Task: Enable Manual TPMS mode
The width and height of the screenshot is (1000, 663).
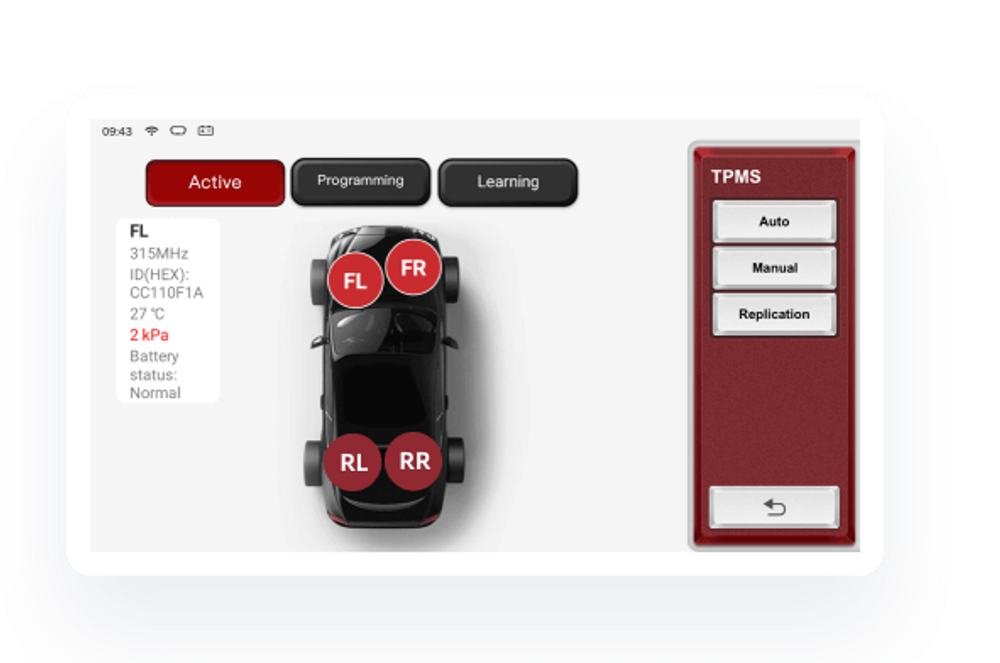Action: click(x=773, y=267)
